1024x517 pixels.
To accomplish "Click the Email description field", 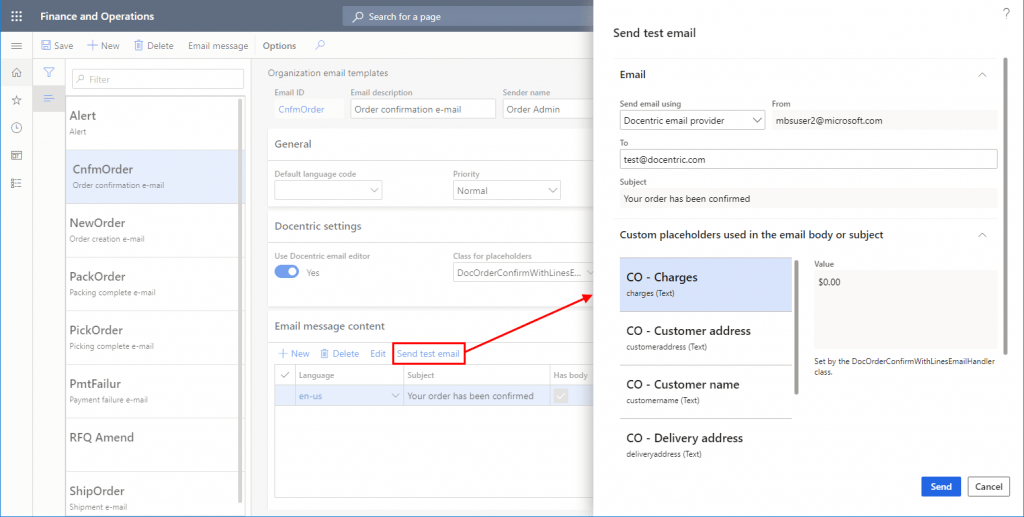I will pos(423,109).
